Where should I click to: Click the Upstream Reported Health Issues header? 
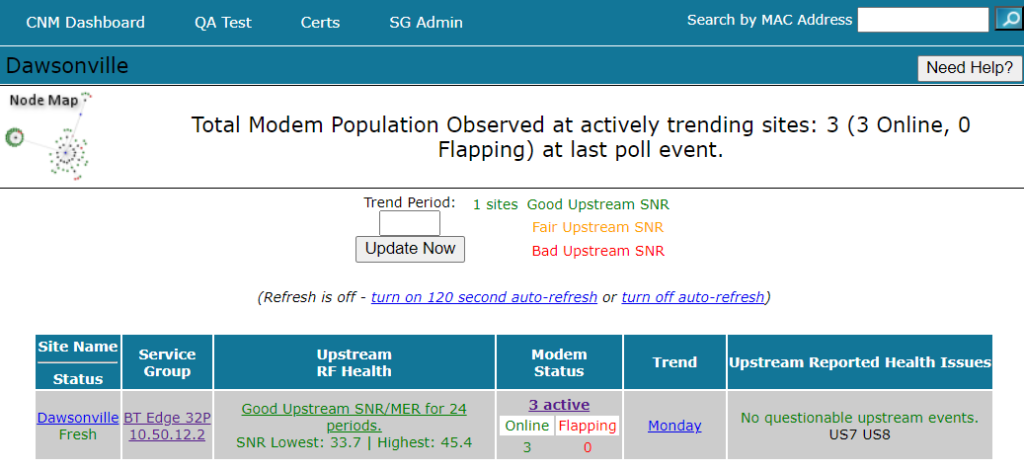[860, 362]
